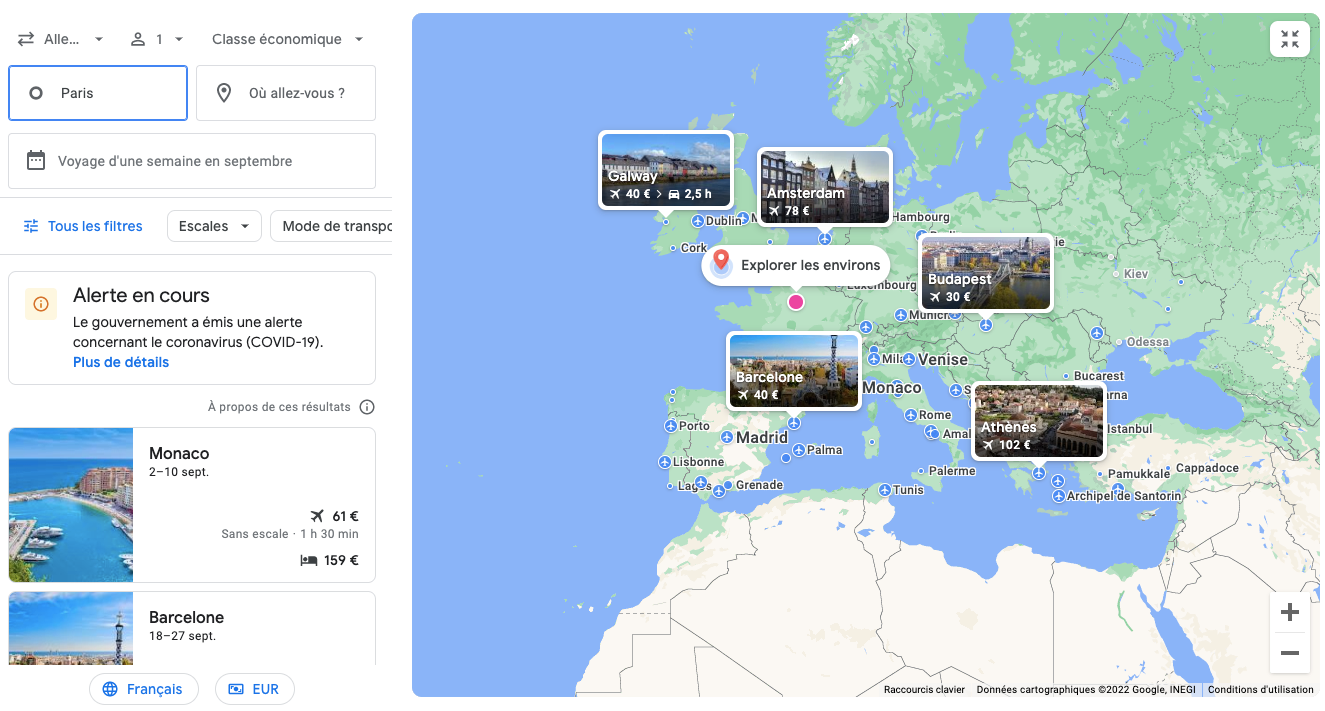Click the calendar icon in the date field
The width and height of the screenshot is (1325, 711).
[x=36, y=161]
